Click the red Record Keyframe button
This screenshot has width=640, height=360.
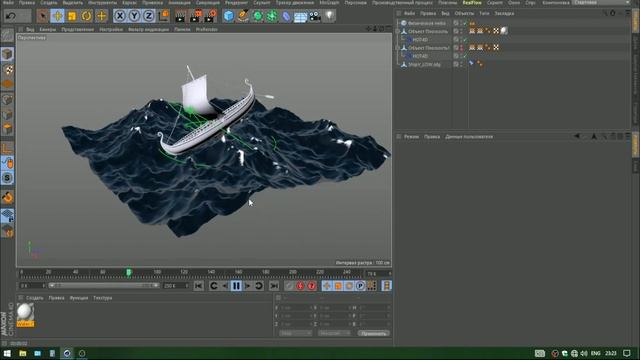click(x=300, y=286)
